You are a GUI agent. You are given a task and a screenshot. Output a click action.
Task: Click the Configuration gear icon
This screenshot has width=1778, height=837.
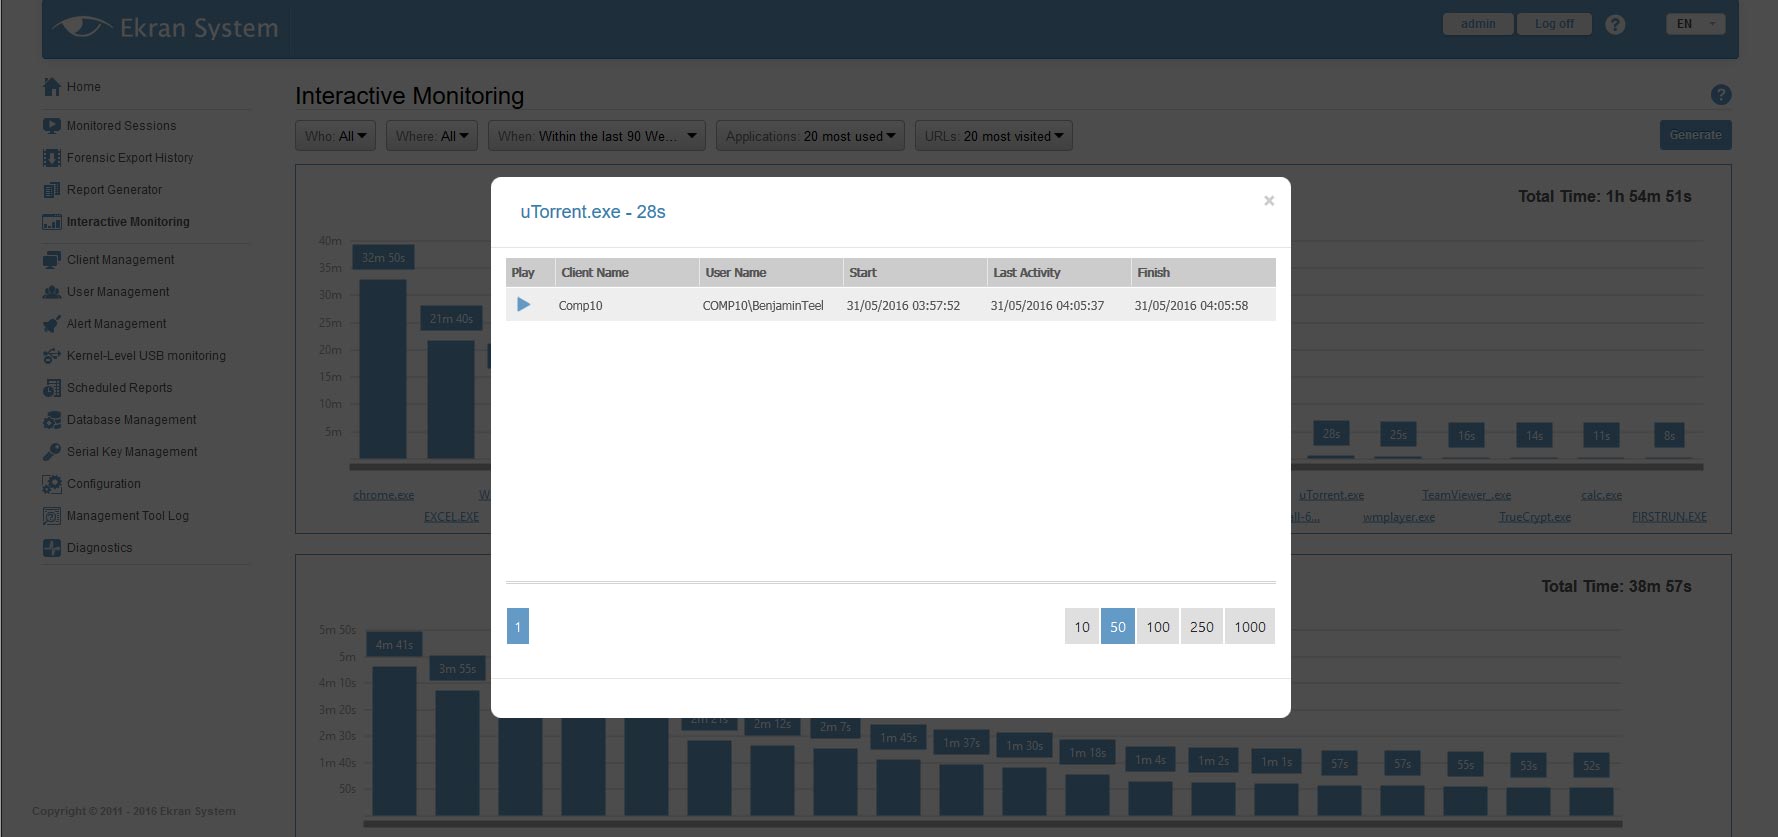pos(52,484)
